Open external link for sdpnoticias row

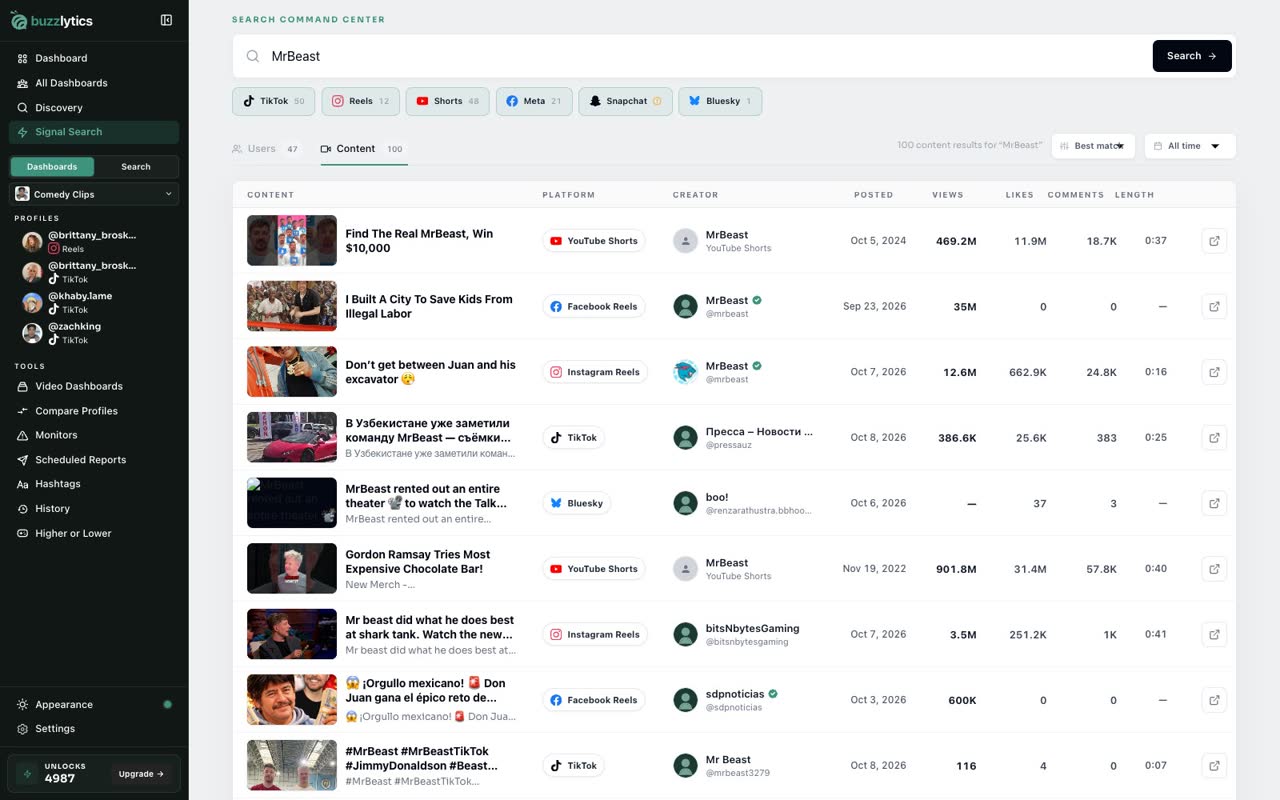click(x=1214, y=700)
